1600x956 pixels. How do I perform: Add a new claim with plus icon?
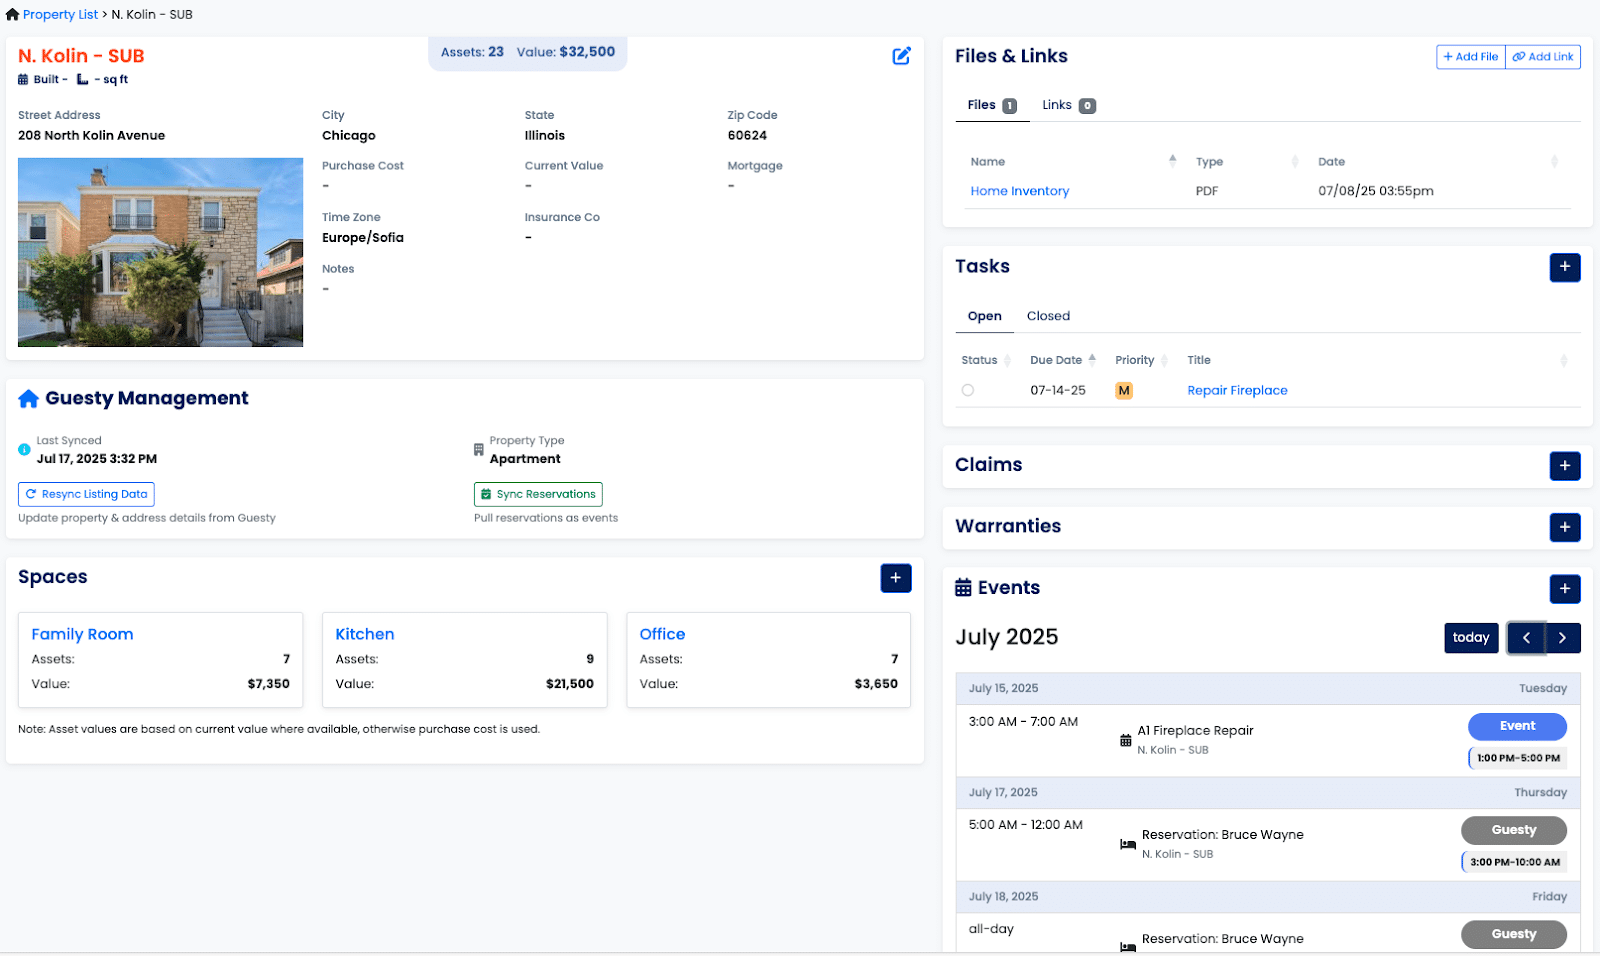(x=1564, y=466)
